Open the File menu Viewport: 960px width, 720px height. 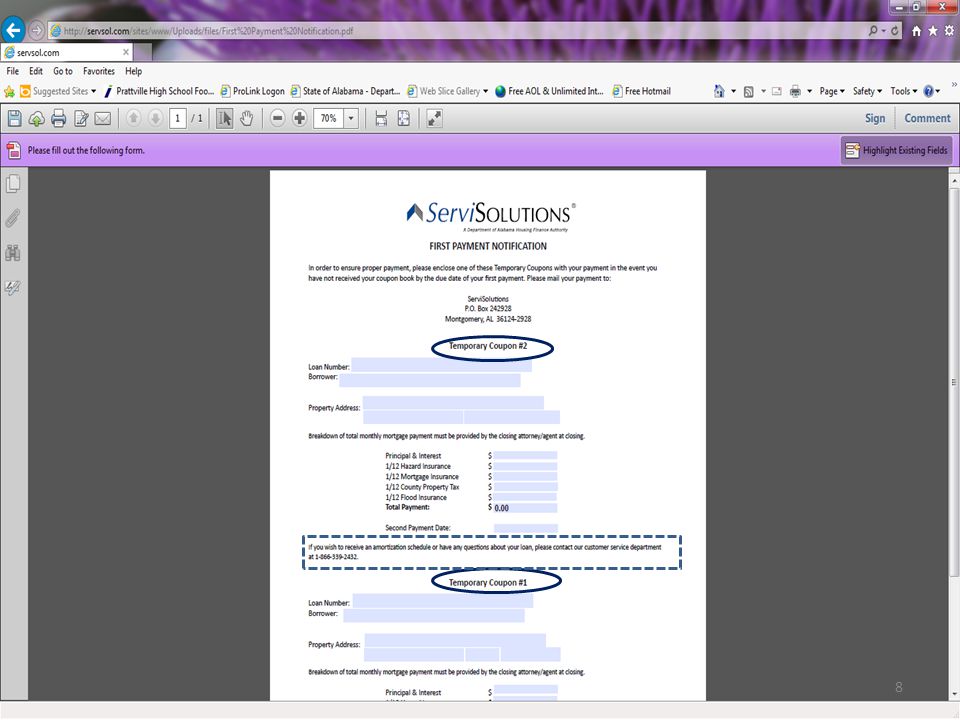pos(12,71)
